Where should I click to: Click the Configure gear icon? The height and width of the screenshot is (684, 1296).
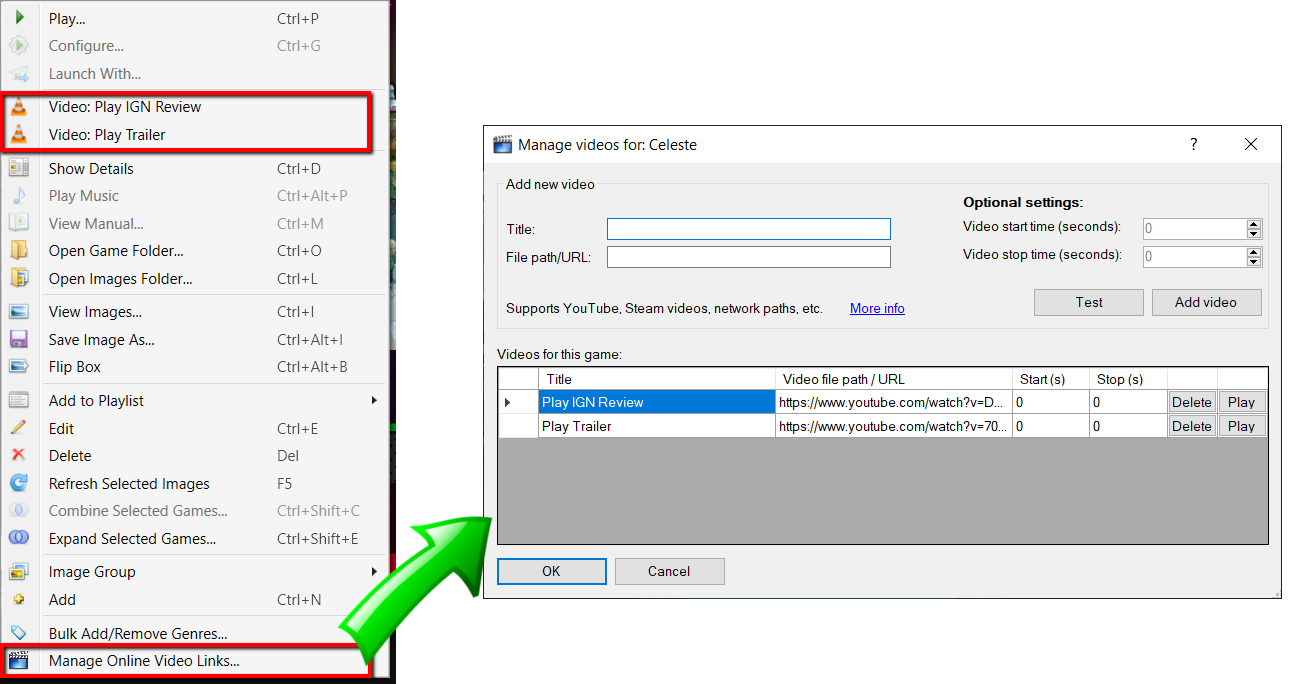click(19, 45)
